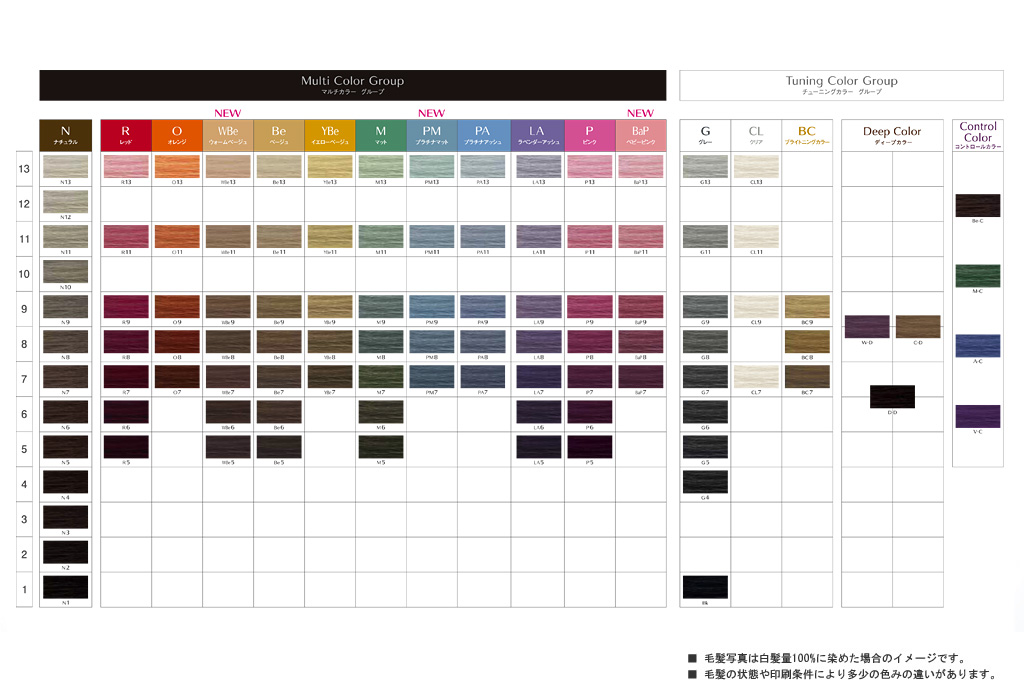Screen dimensions: 1024x700
Task: Select the Deep Color section heading
Action: (892, 132)
